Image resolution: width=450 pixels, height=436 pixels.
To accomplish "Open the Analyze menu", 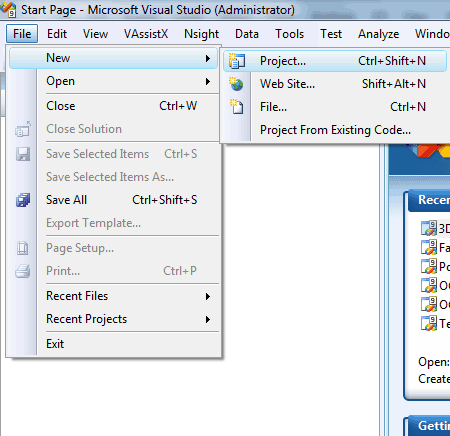I will click(x=378, y=34).
